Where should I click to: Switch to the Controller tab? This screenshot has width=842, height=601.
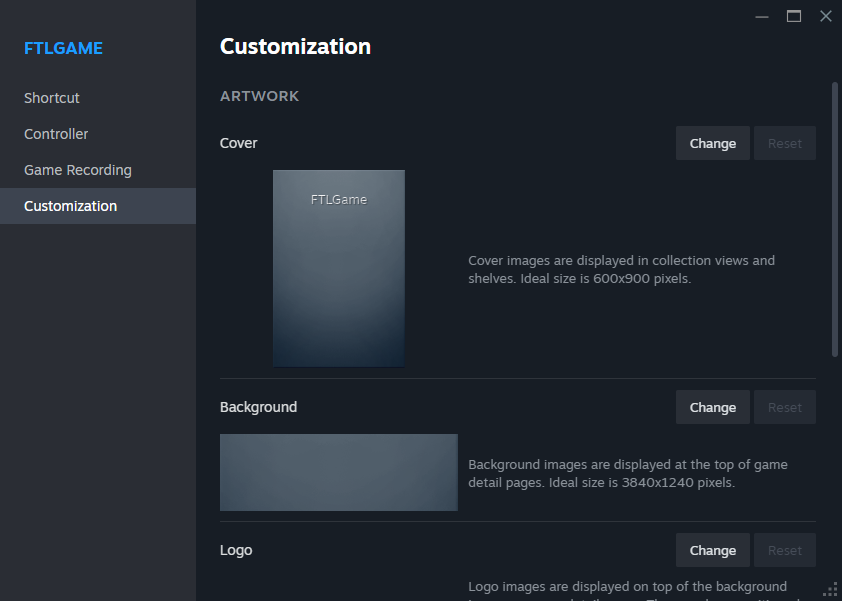[56, 134]
